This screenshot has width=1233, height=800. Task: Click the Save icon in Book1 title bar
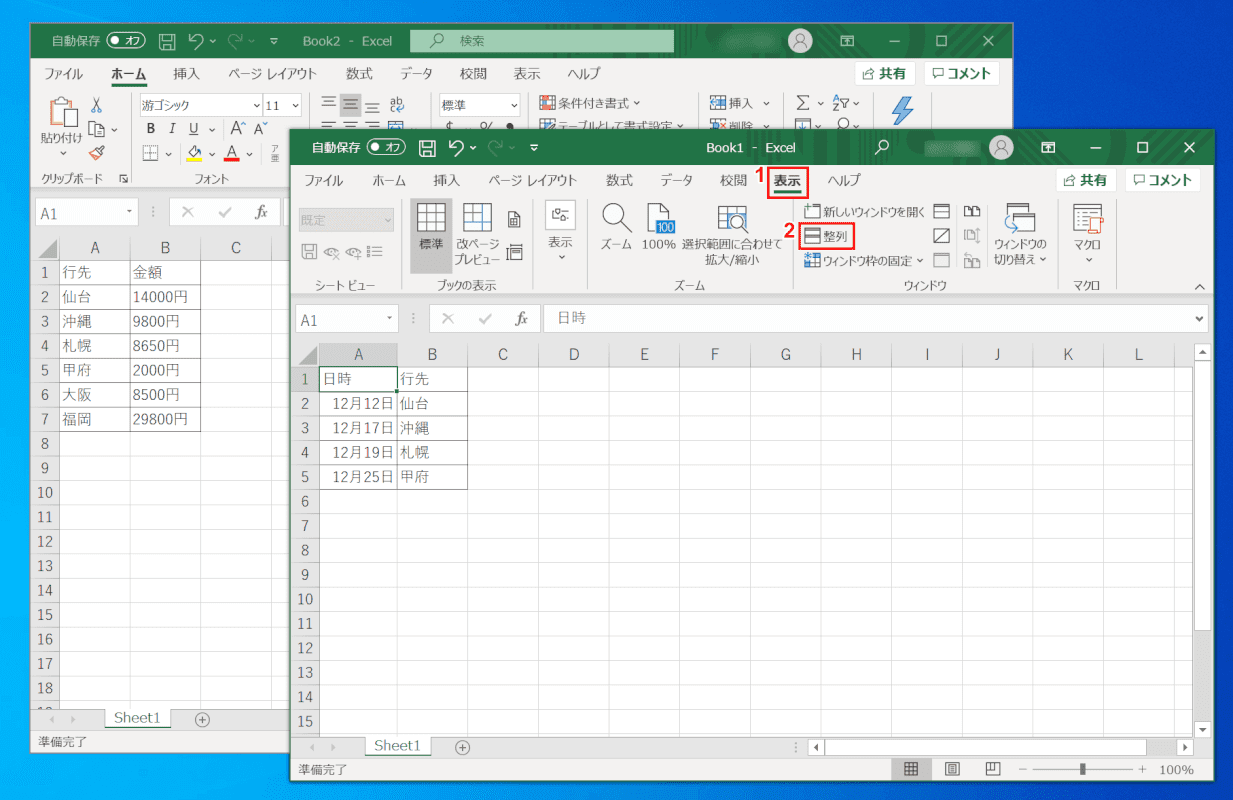click(x=427, y=147)
